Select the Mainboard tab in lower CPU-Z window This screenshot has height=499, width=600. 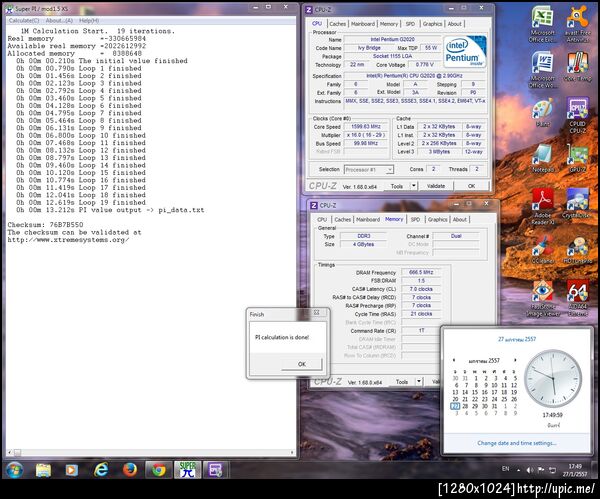368,220
